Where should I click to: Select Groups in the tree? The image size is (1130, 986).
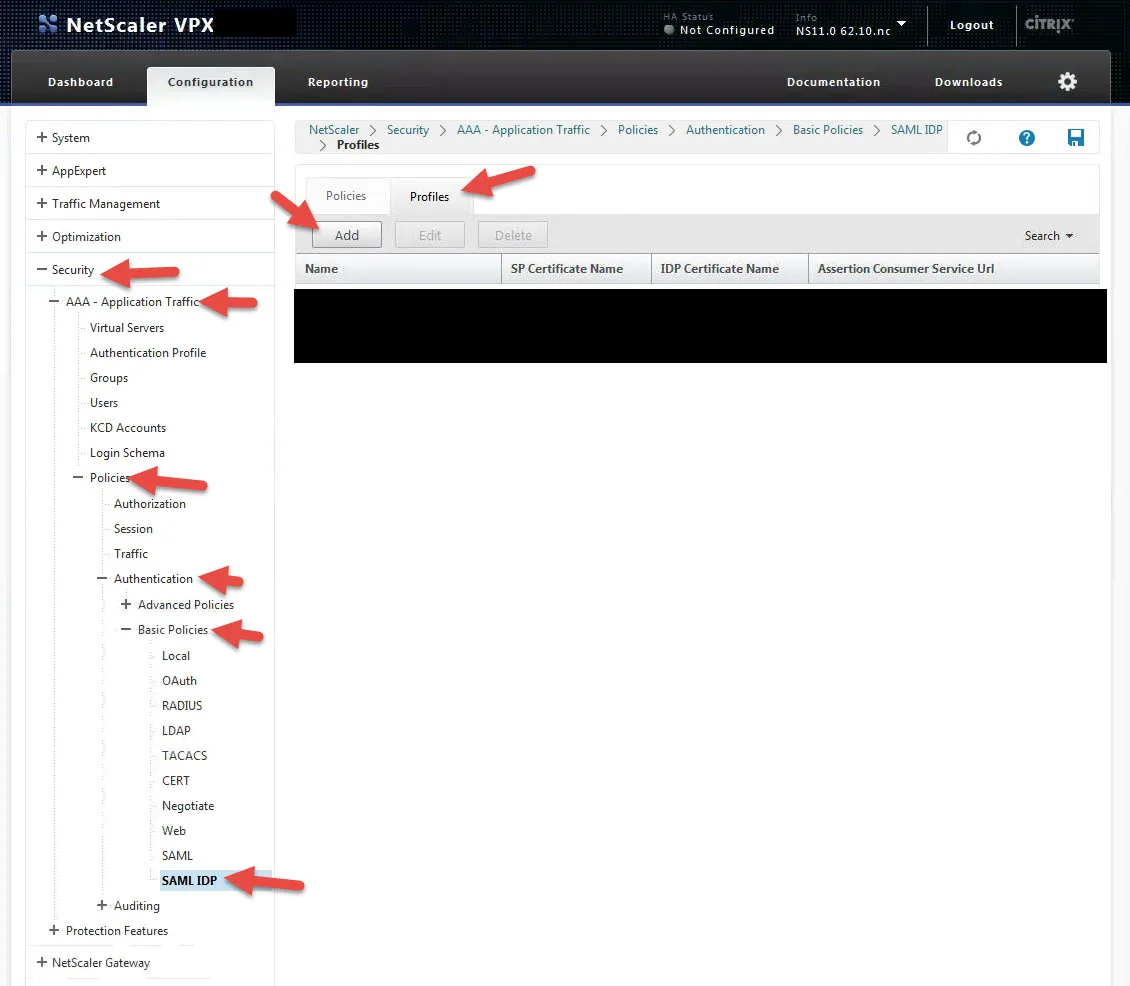pos(109,378)
